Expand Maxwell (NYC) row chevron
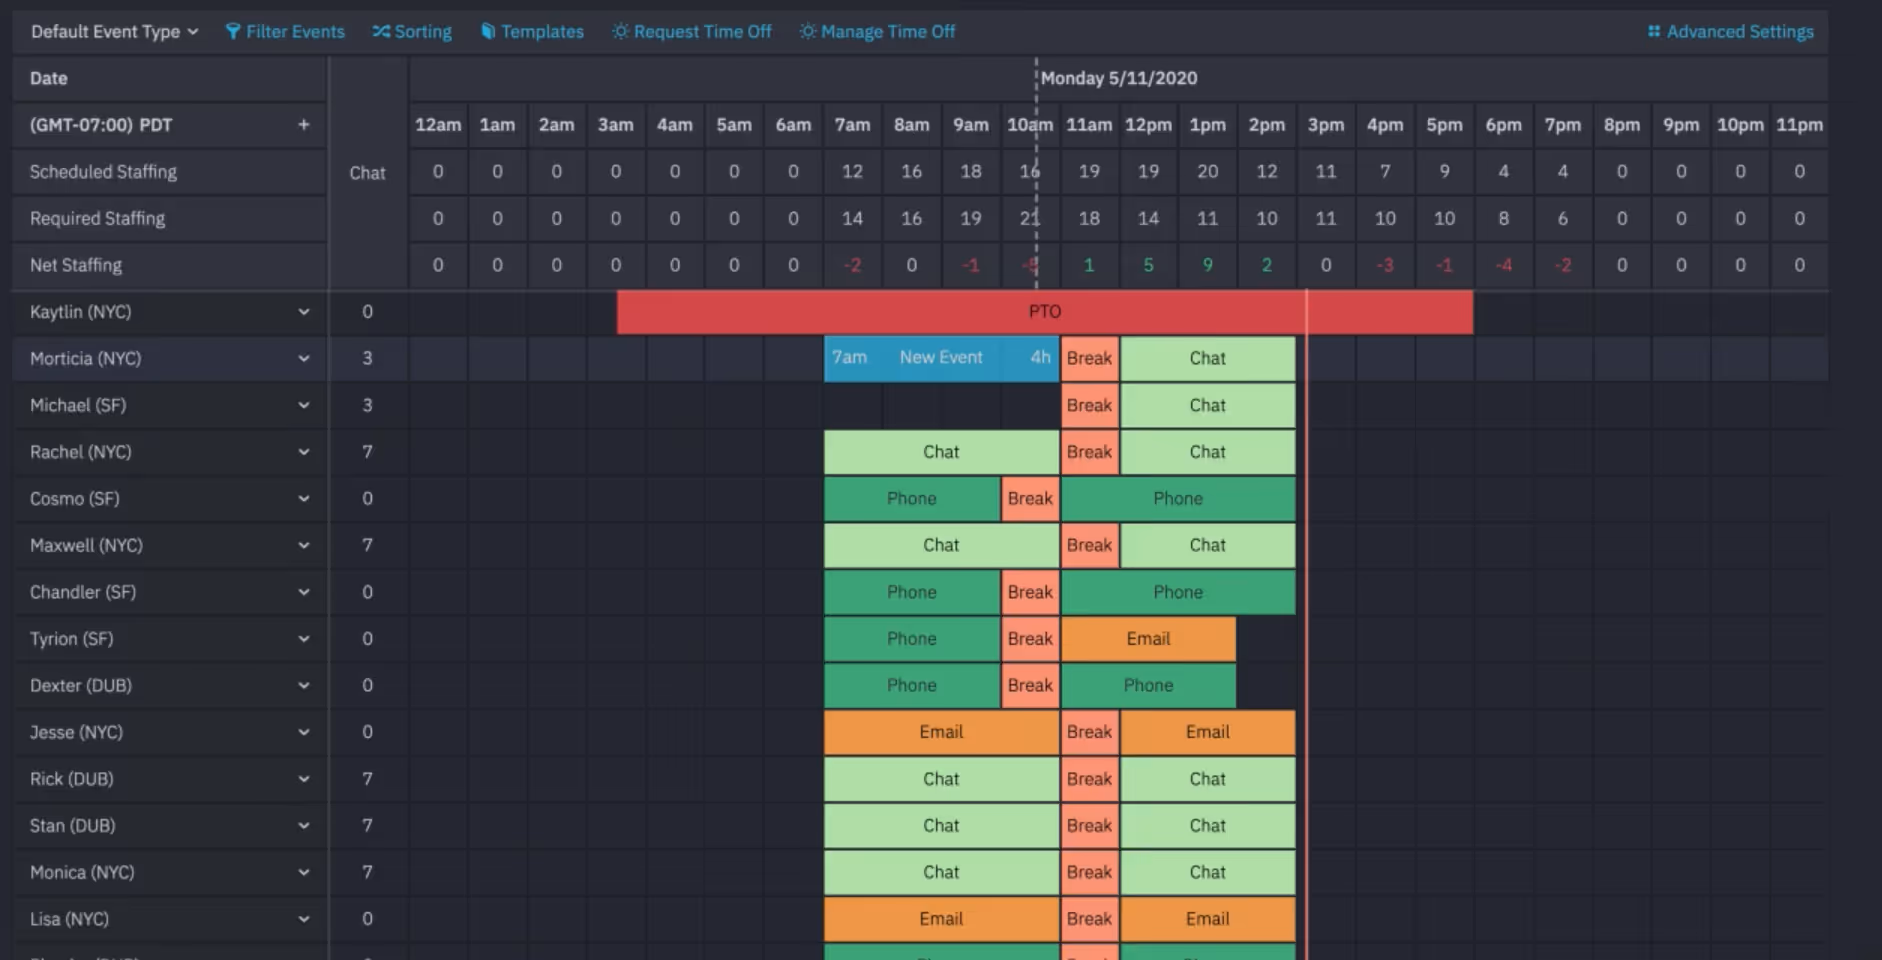This screenshot has height=960, width=1882. click(x=303, y=545)
